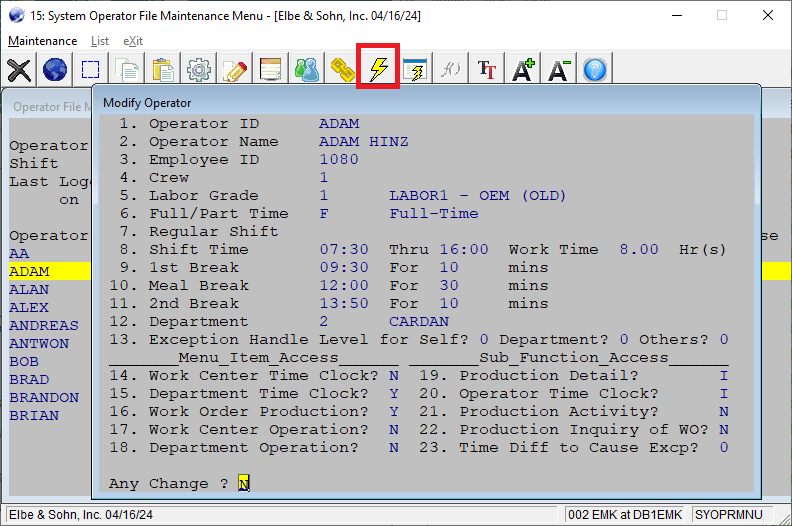Click the Production Detail value I
The image size is (792, 526).
coord(724,376)
